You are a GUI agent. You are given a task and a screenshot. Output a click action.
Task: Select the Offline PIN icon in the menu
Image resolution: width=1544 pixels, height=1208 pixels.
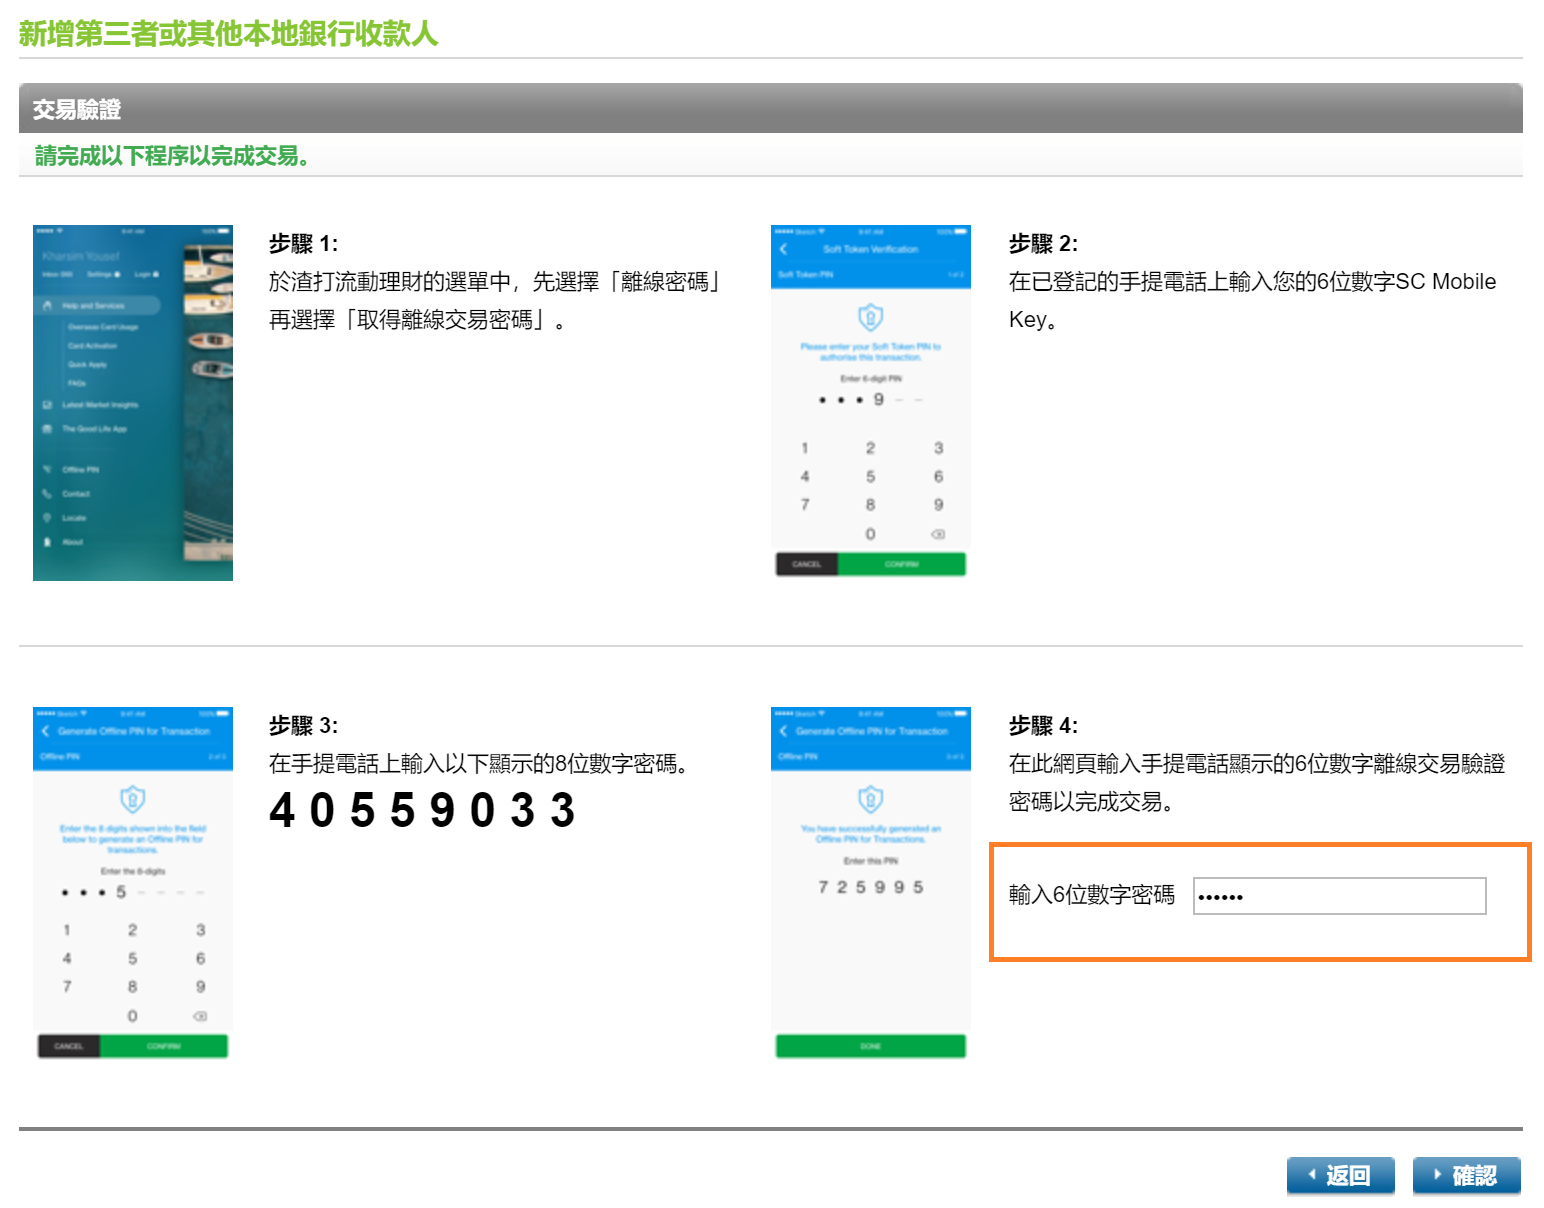click(47, 470)
